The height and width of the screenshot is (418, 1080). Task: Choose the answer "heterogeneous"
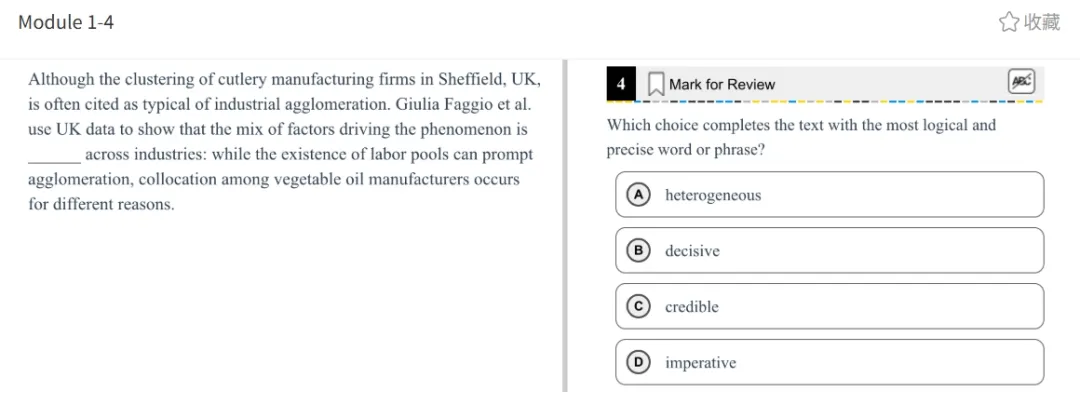point(713,195)
